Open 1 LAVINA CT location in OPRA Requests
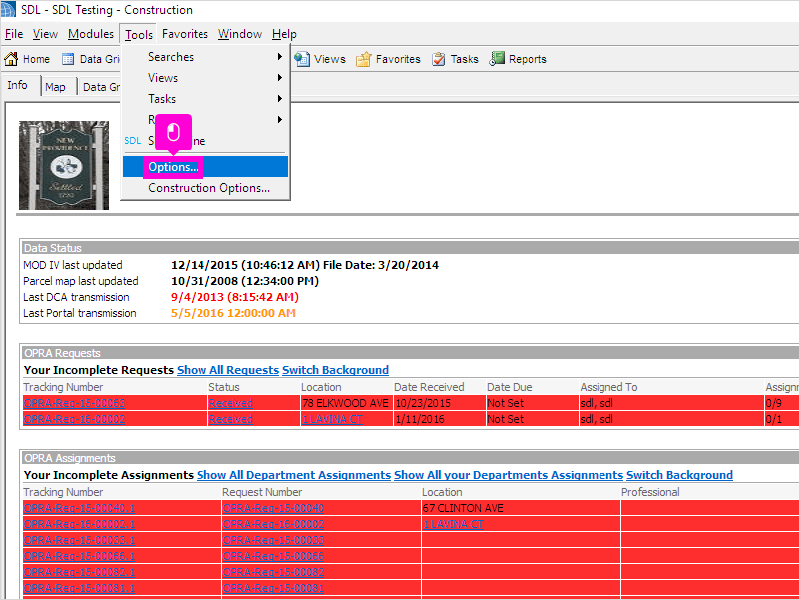 point(332,419)
